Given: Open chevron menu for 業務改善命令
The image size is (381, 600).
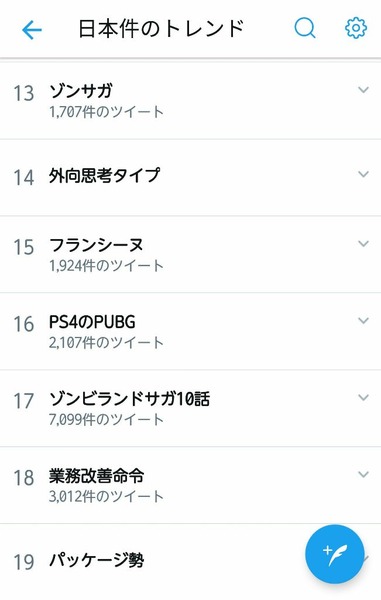Looking at the screenshot, I should [363, 474].
